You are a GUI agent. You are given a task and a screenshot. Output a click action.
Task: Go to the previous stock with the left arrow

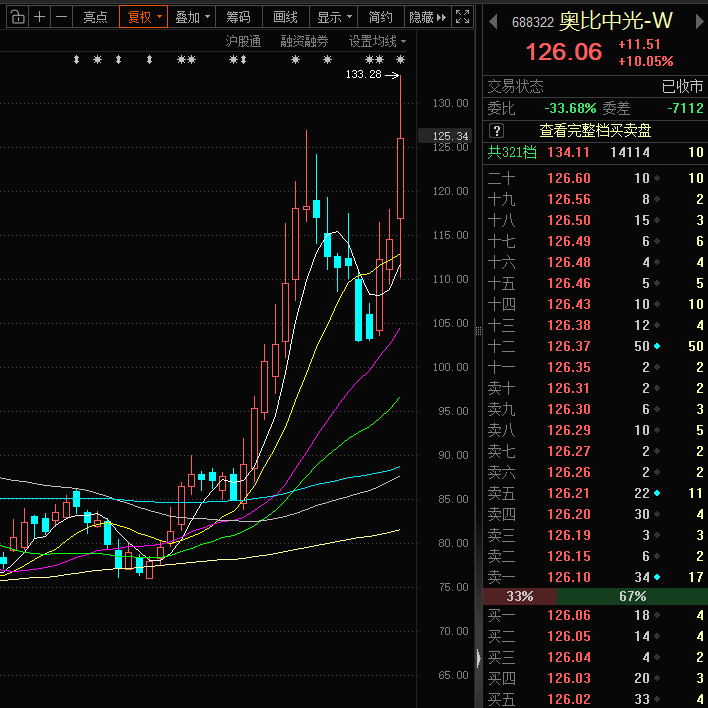(493, 21)
